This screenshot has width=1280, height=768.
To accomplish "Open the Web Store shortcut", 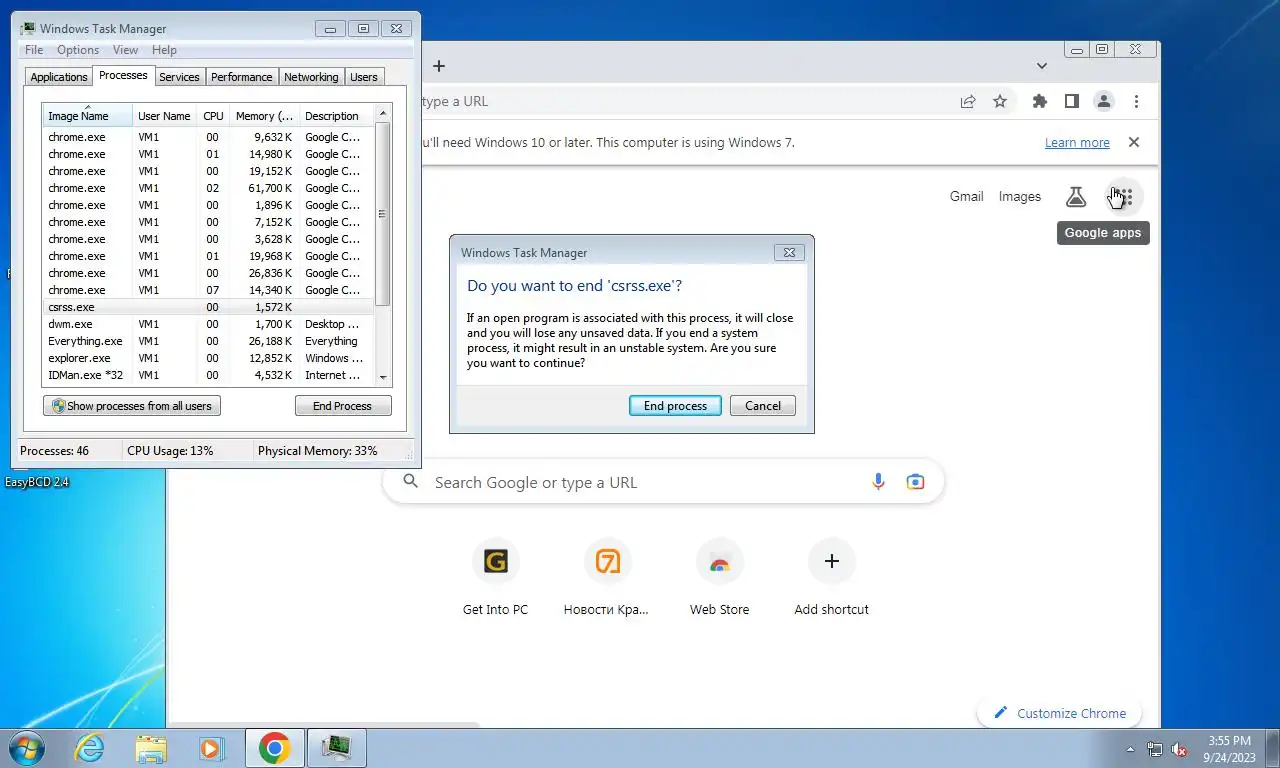I will 719,577.
